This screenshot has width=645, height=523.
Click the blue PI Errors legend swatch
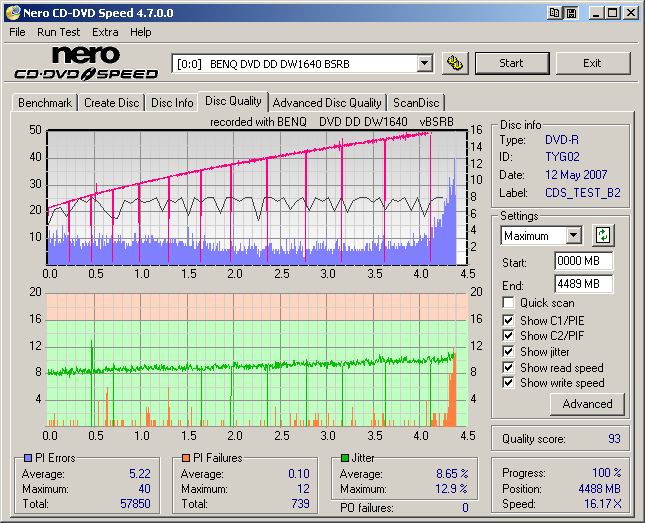[28, 458]
